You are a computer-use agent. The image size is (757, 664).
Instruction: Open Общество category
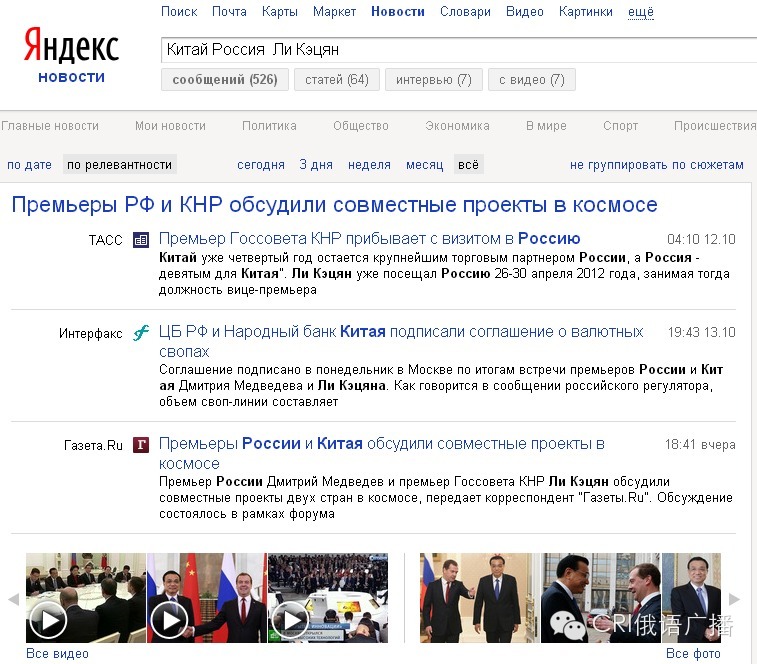(x=361, y=126)
